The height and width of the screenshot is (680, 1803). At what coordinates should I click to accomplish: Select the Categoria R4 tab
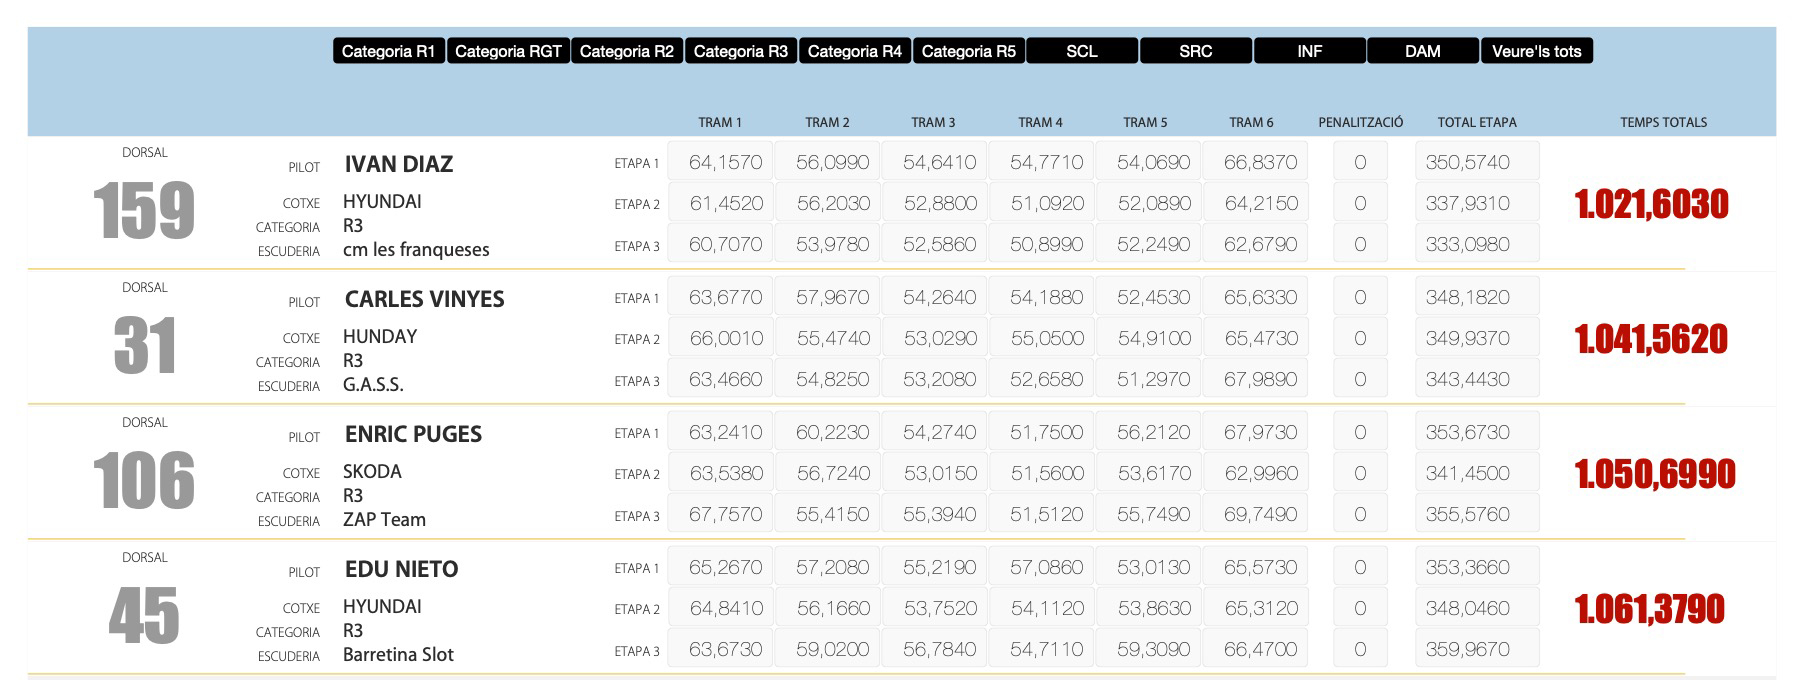(854, 51)
